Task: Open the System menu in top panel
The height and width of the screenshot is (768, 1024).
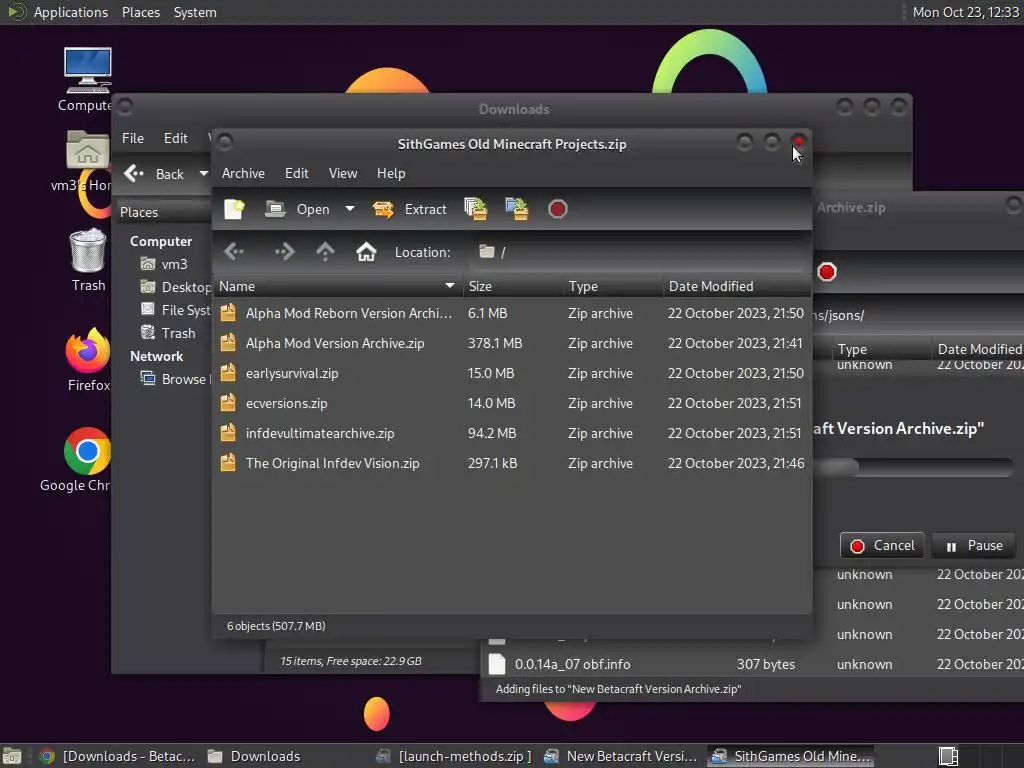Action: [x=195, y=12]
